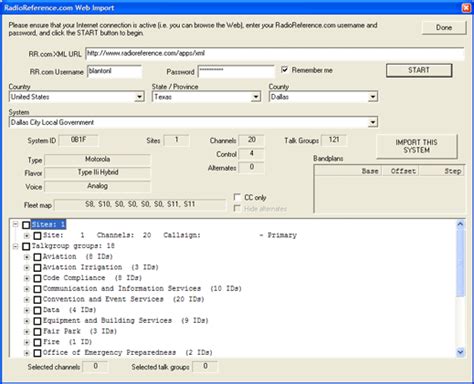Viewport: 474px width, 384px height.
Task: Check the Sites: 1 checkbox
Action: (26, 225)
